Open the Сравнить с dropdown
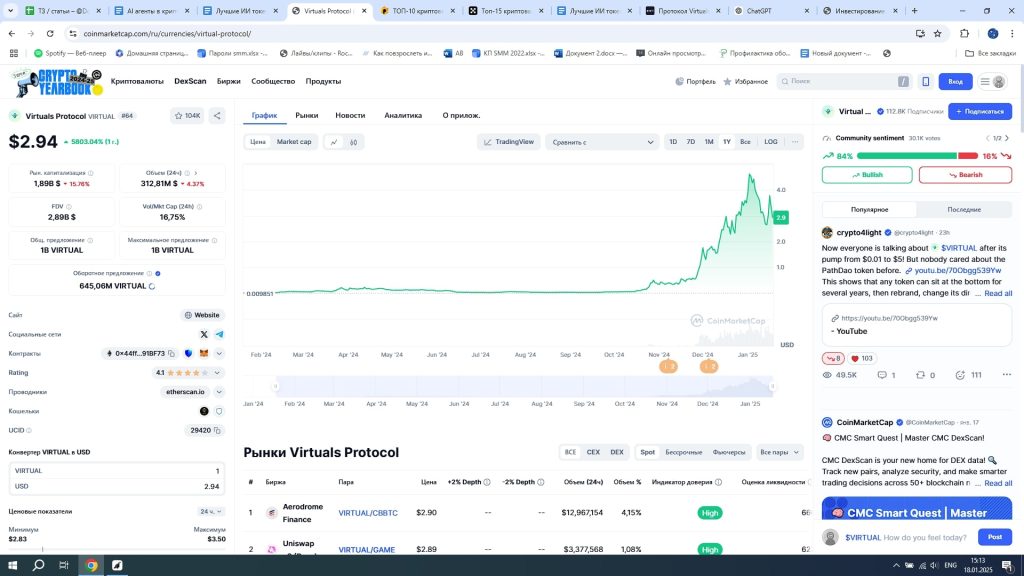Screen dimensions: 1024x576 coord(602,142)
